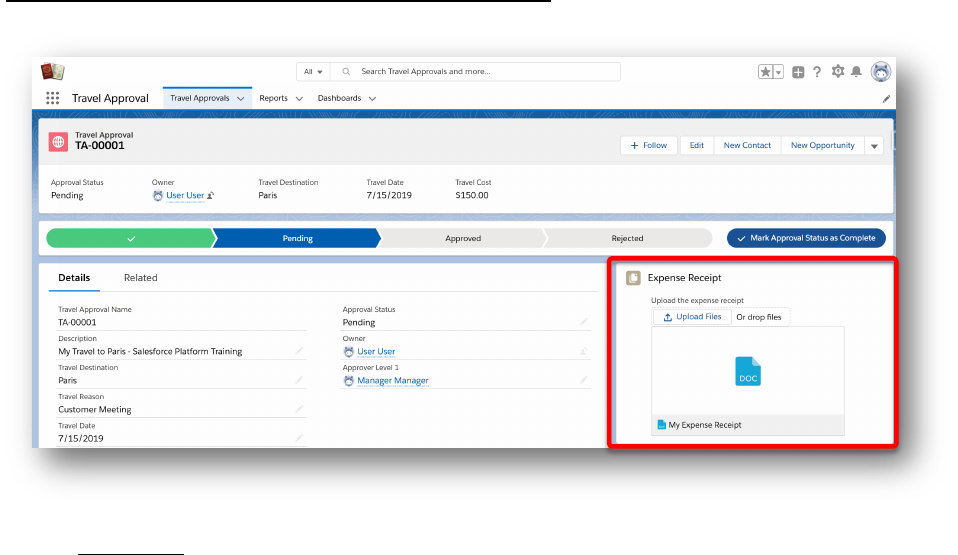Click the TA-00001 Travel Approval Name value

pos(77,322)
